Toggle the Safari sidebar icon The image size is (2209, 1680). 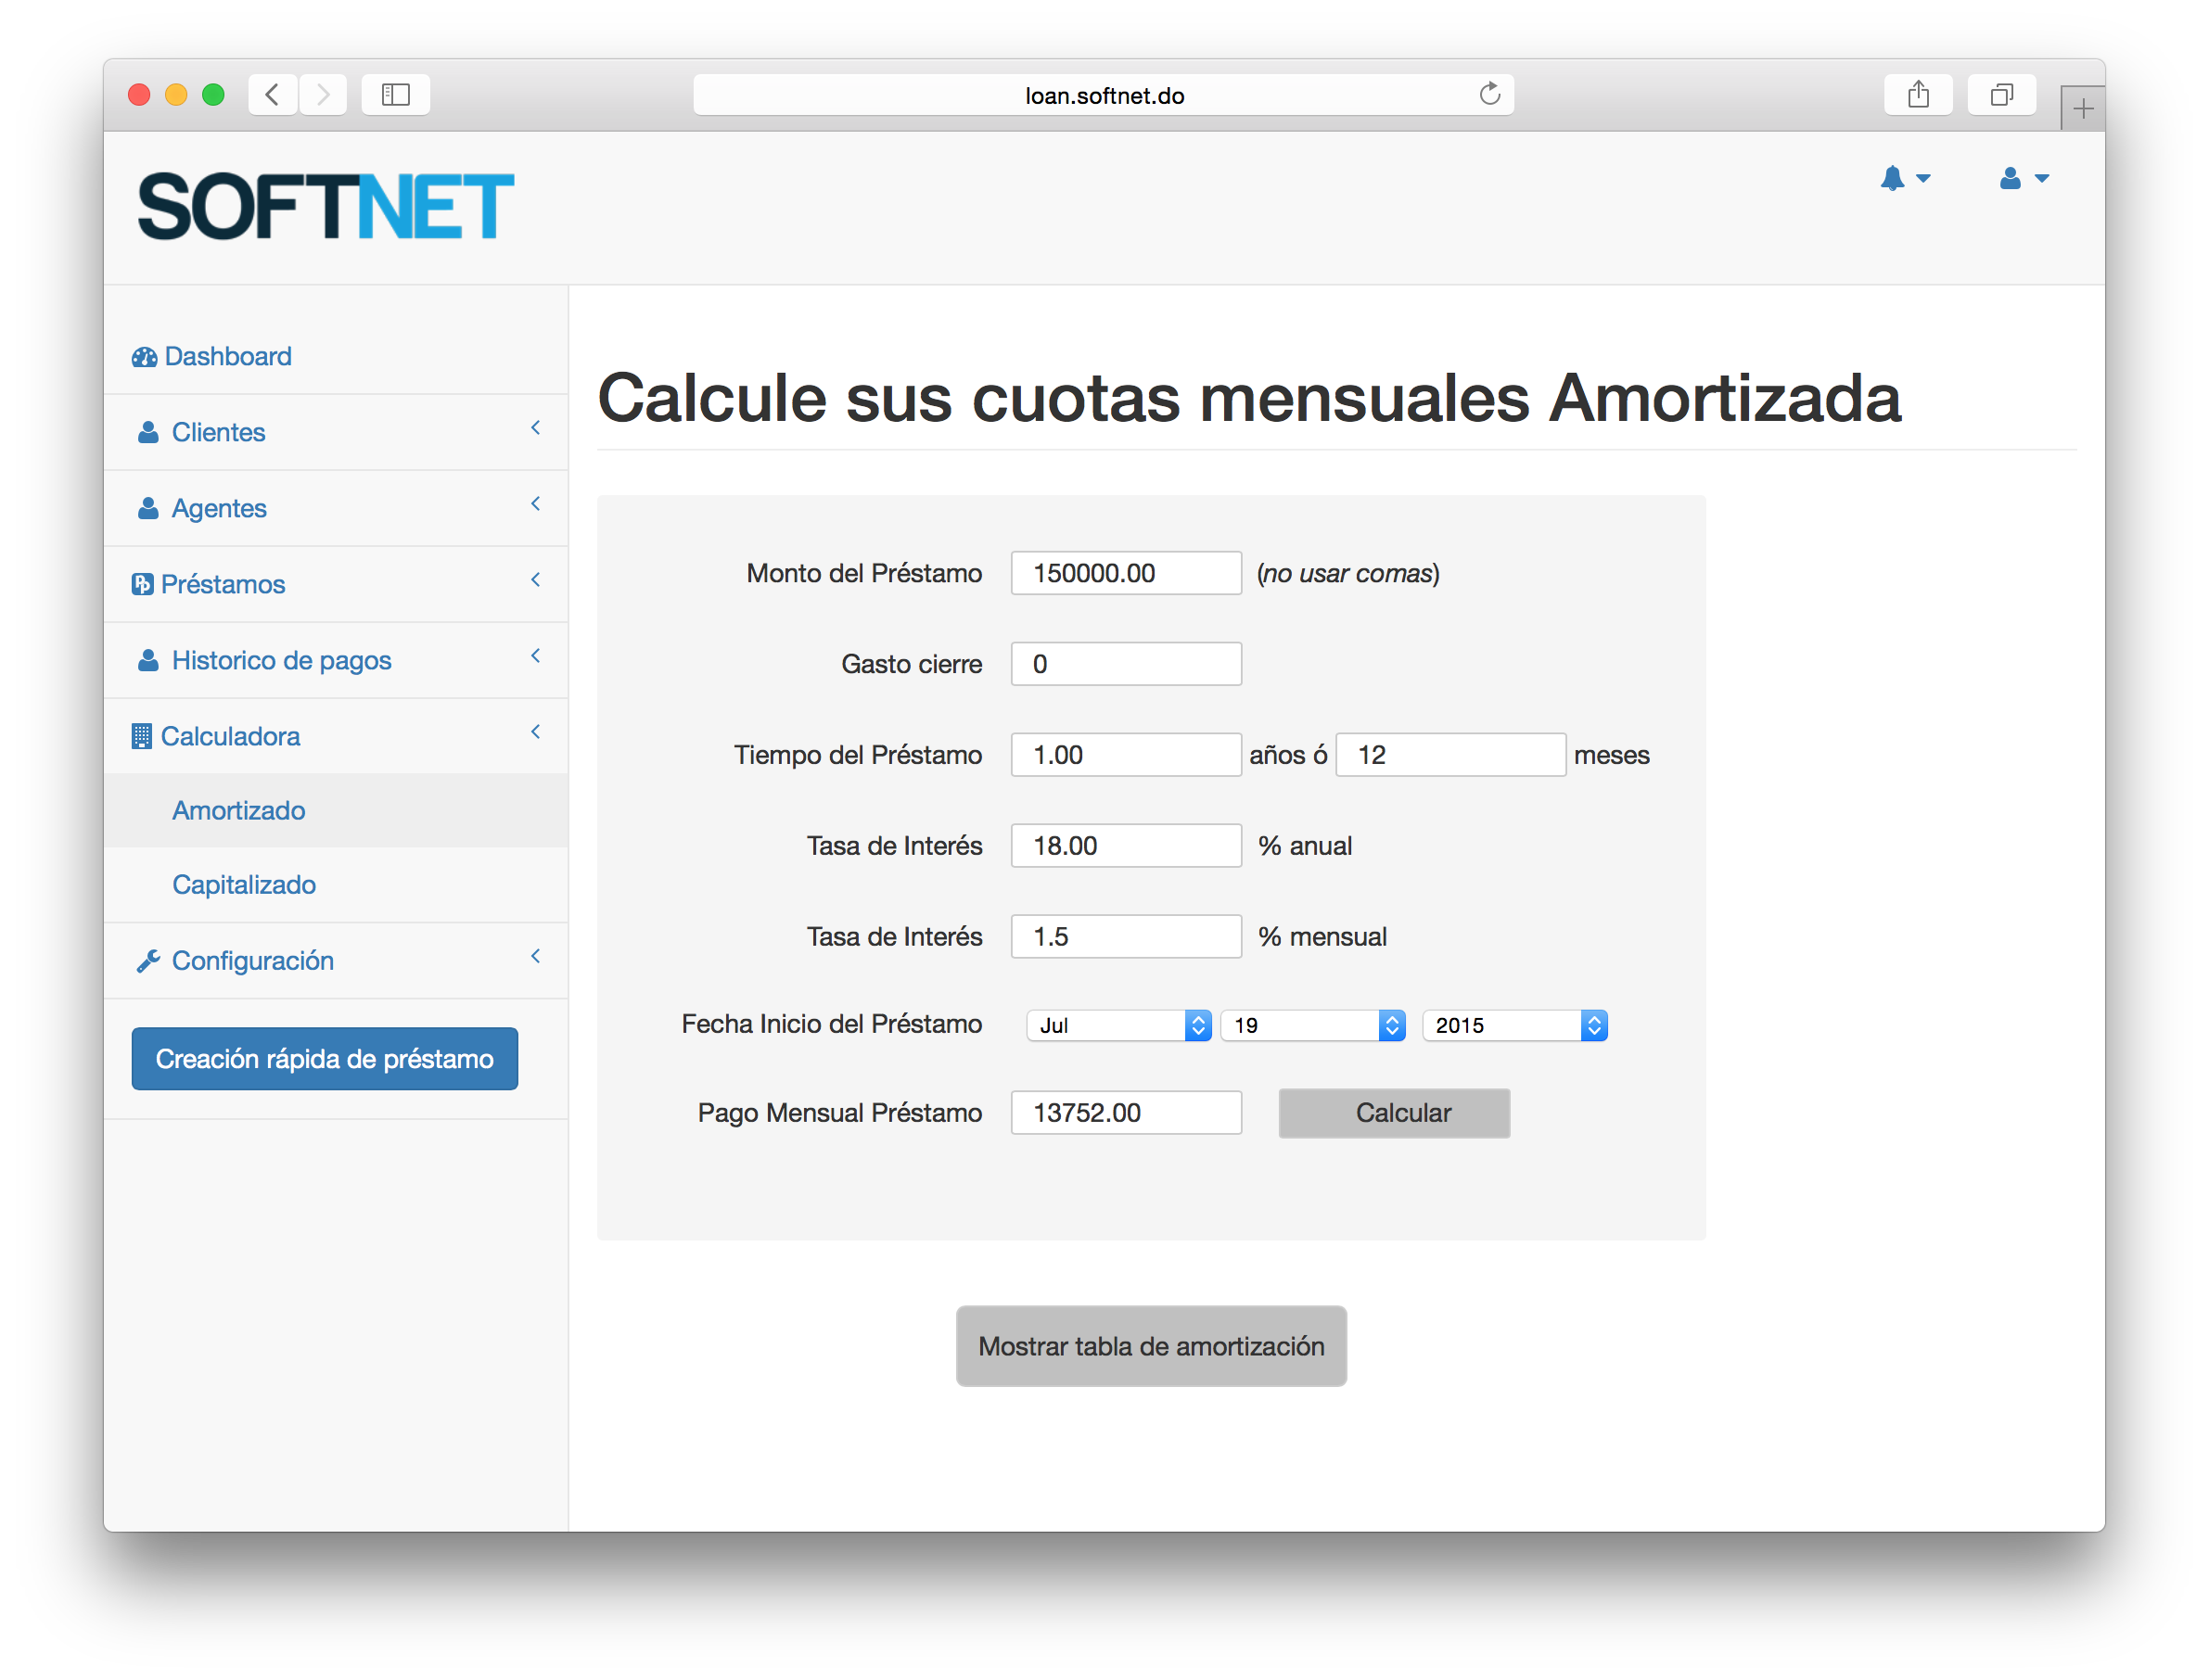(395, 95)
